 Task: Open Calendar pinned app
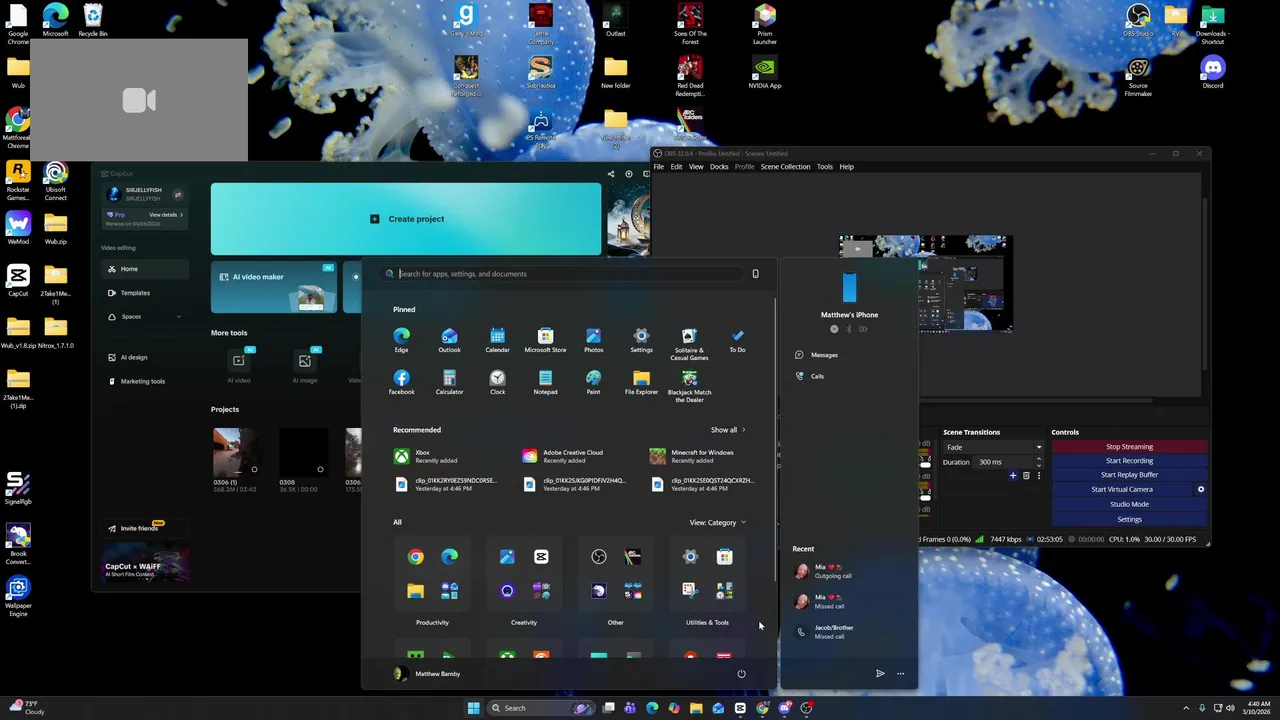click(x=497, y=340)
